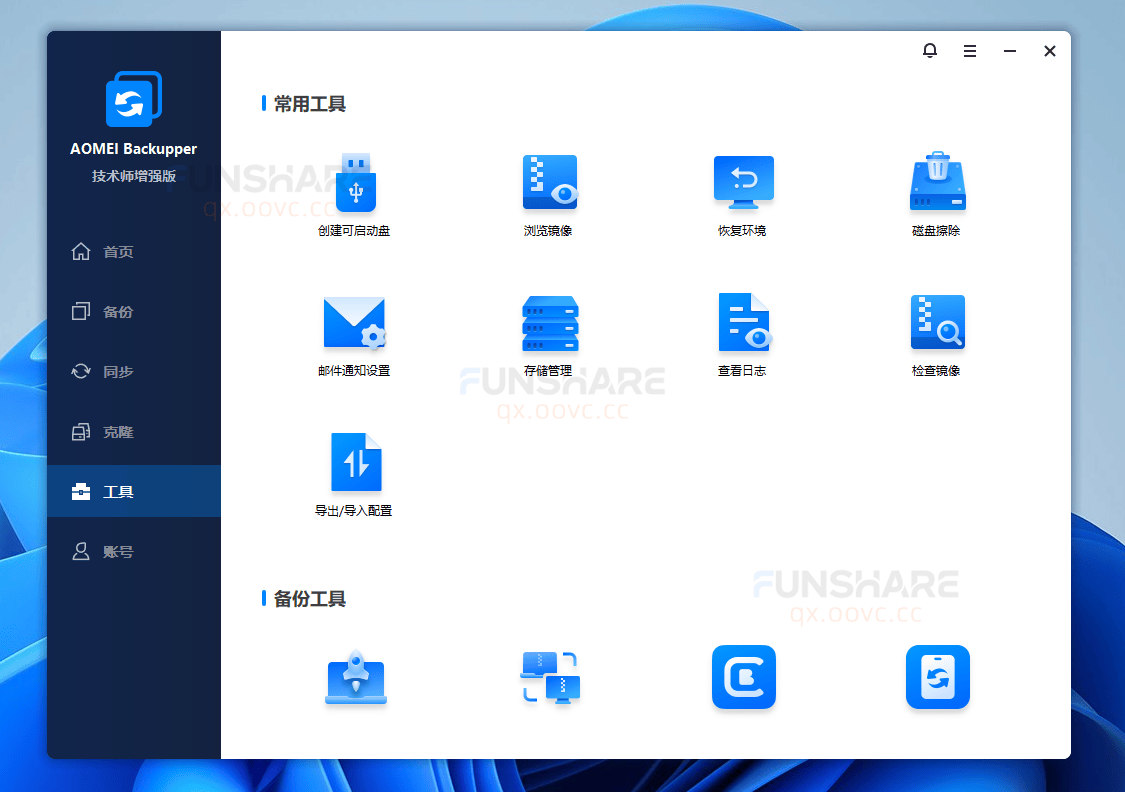Switch to the 备份 section
This screenshot has width=1125, height=792.
[117, 311]
